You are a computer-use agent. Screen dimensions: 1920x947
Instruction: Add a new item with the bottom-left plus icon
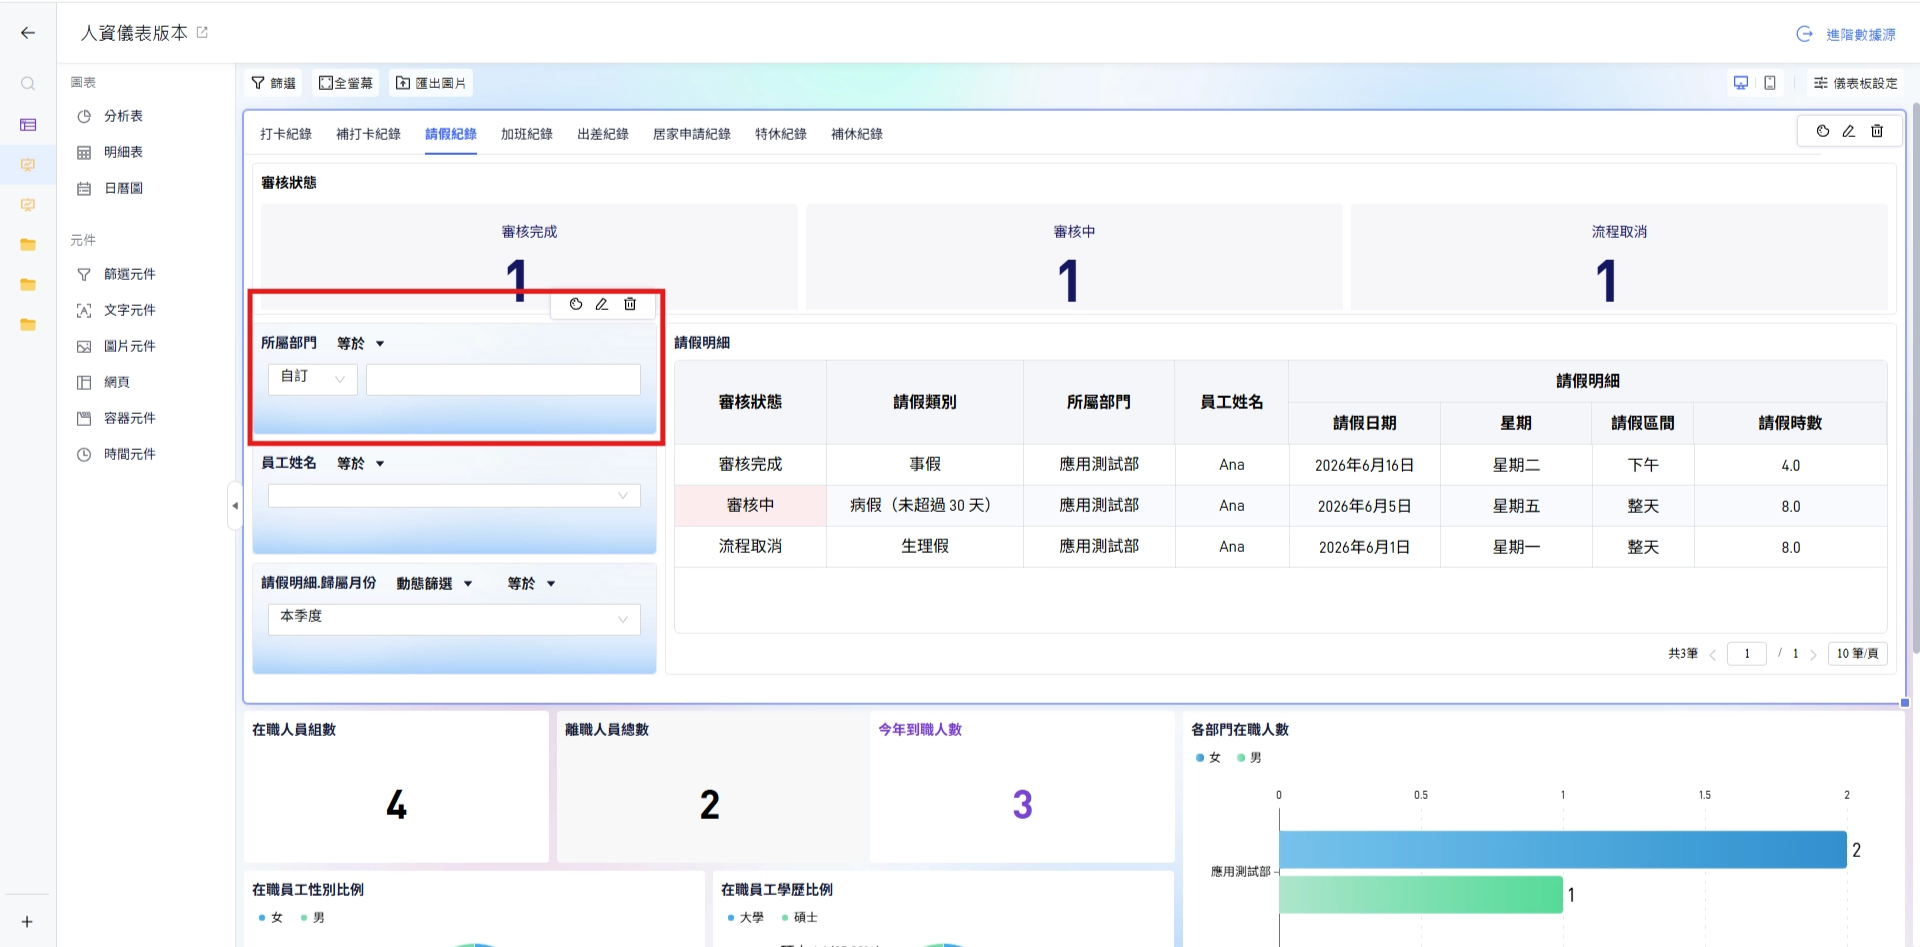point(27,922)
